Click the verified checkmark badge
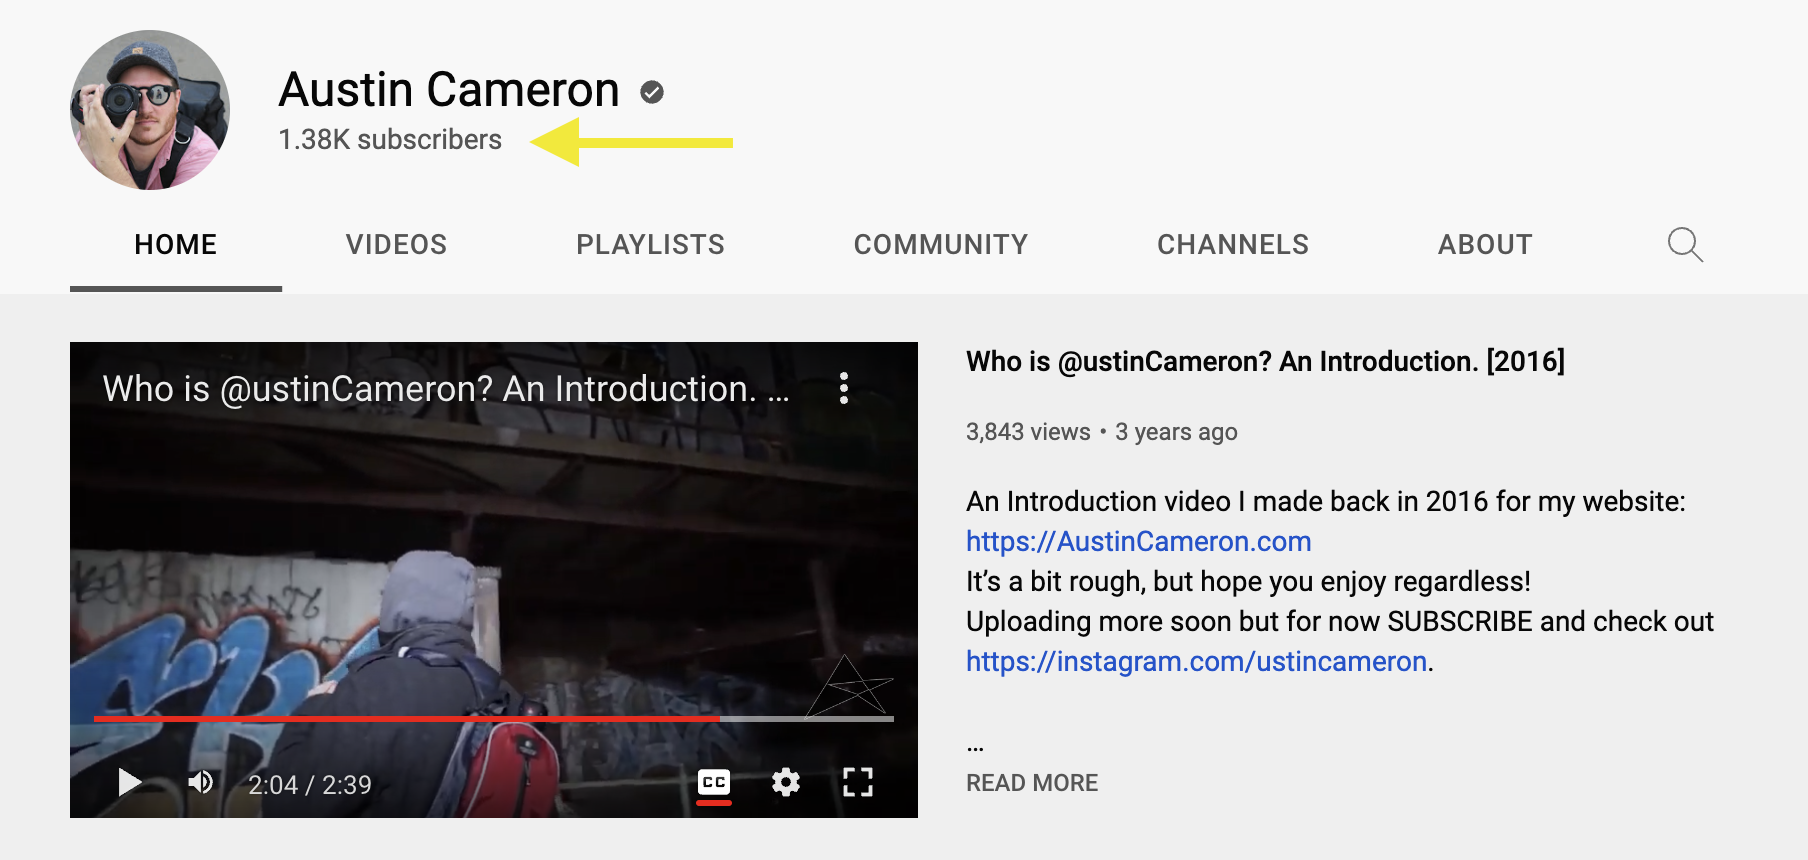 pos(652,92)
